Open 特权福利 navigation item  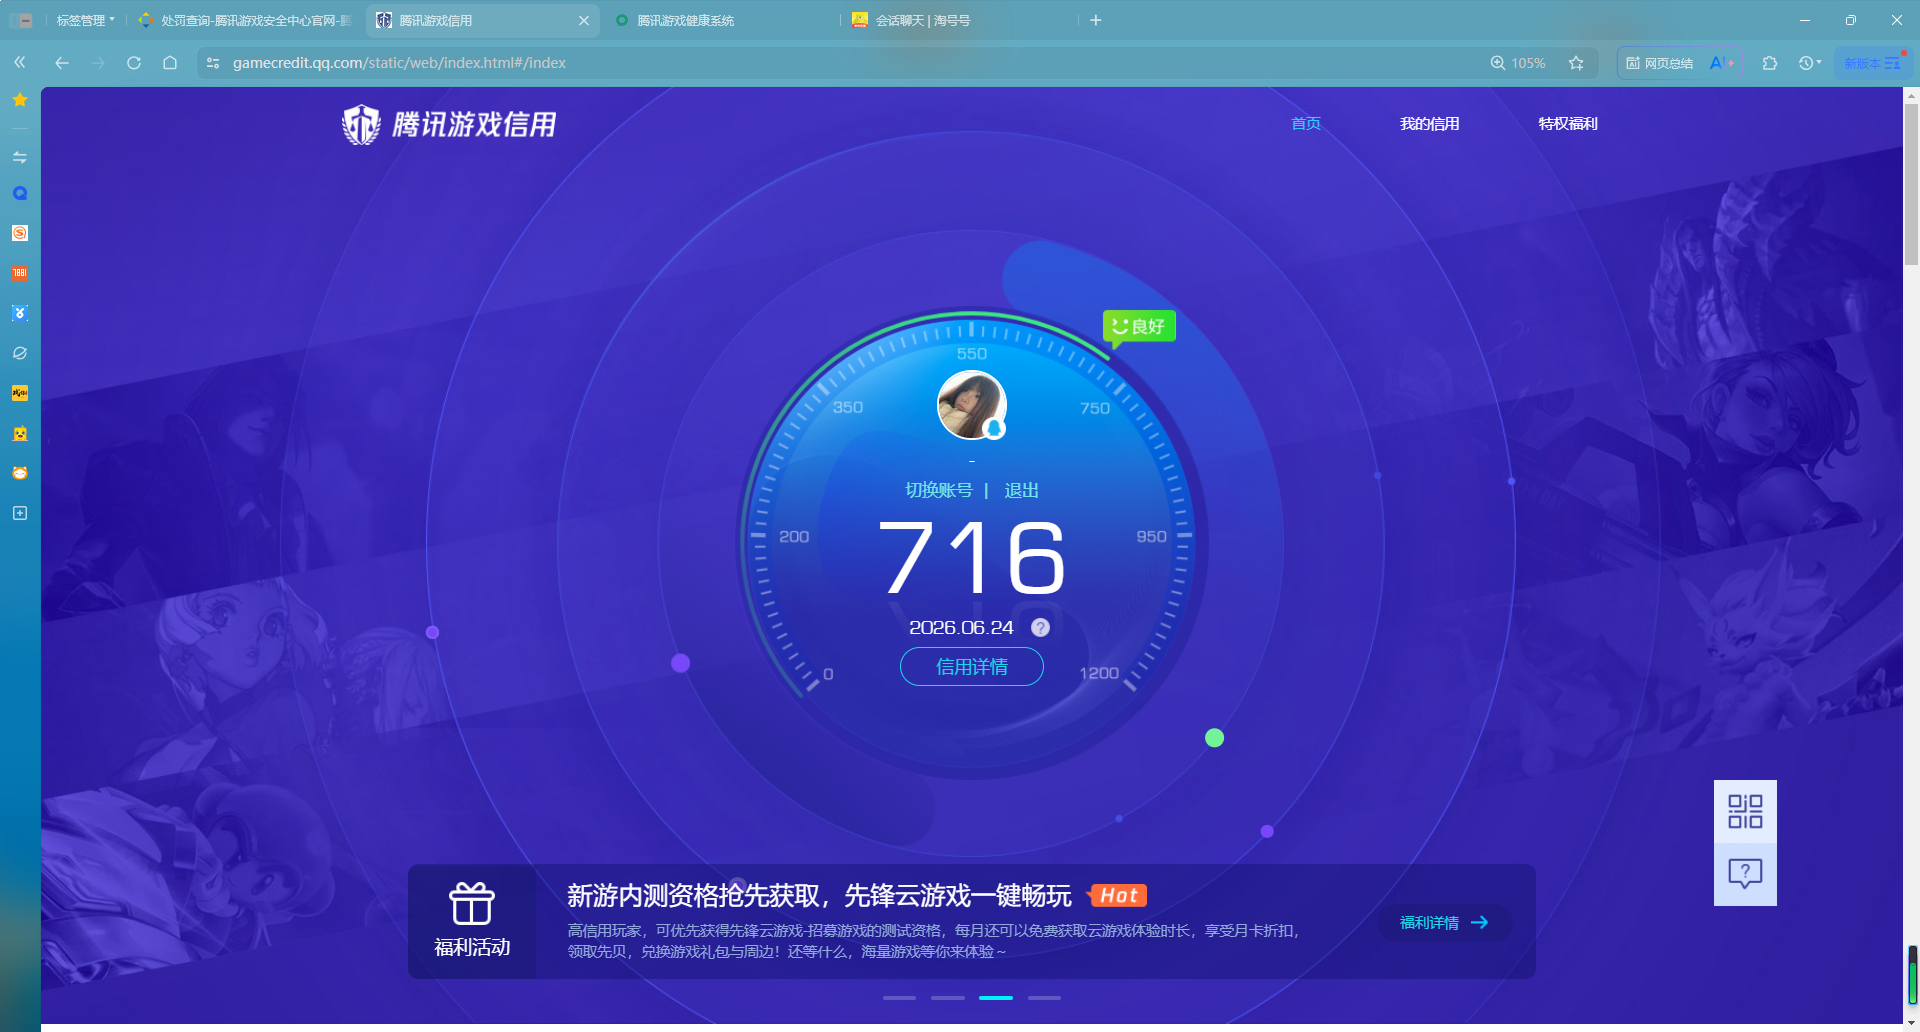[1568, 123]
